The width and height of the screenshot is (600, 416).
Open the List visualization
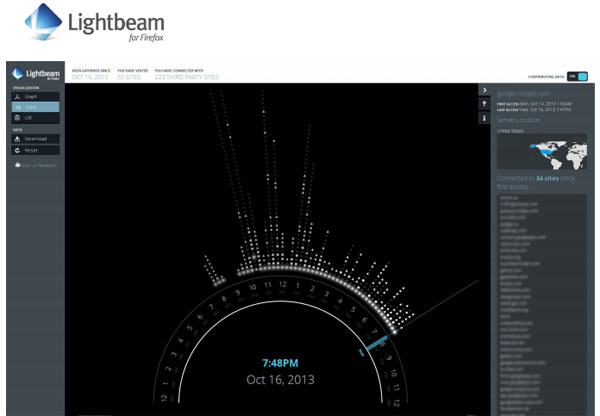35,117
